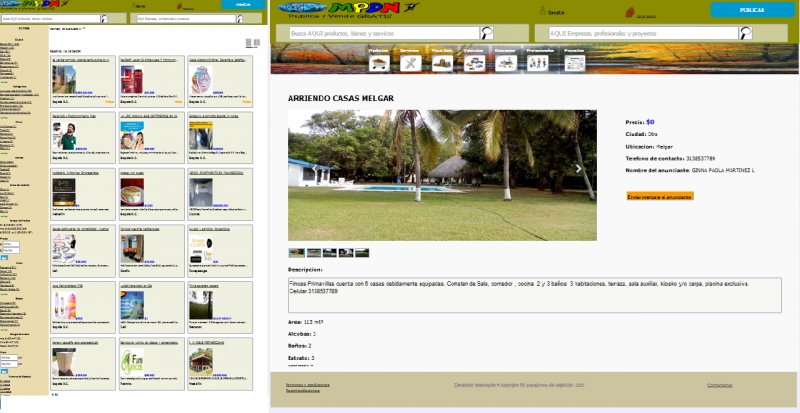The width and height of the screenshot is (800, 413).
Task: Select the first gallery thumbnail below main photo
Action: [x=296, y=253]
